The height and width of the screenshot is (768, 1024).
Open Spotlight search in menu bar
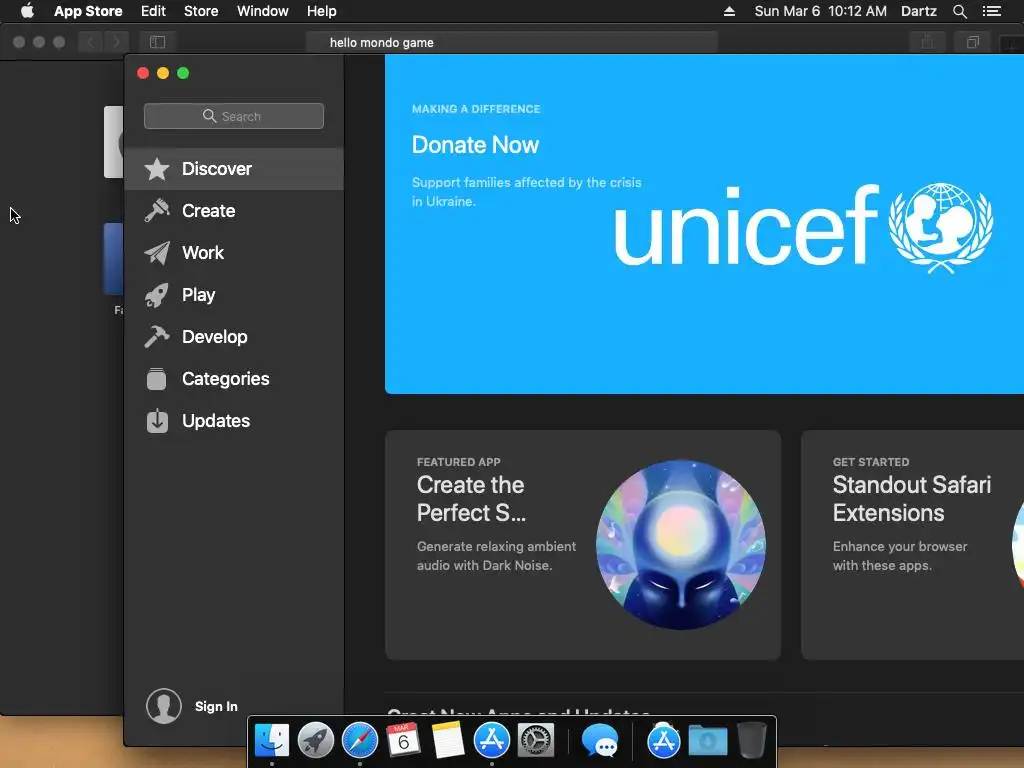pyautogui.click(x=959, y=11)
